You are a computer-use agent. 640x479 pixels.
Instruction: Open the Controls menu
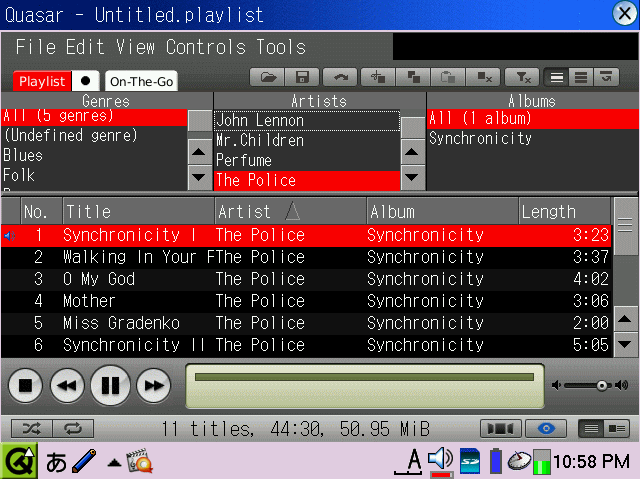(x=206, y=47)
